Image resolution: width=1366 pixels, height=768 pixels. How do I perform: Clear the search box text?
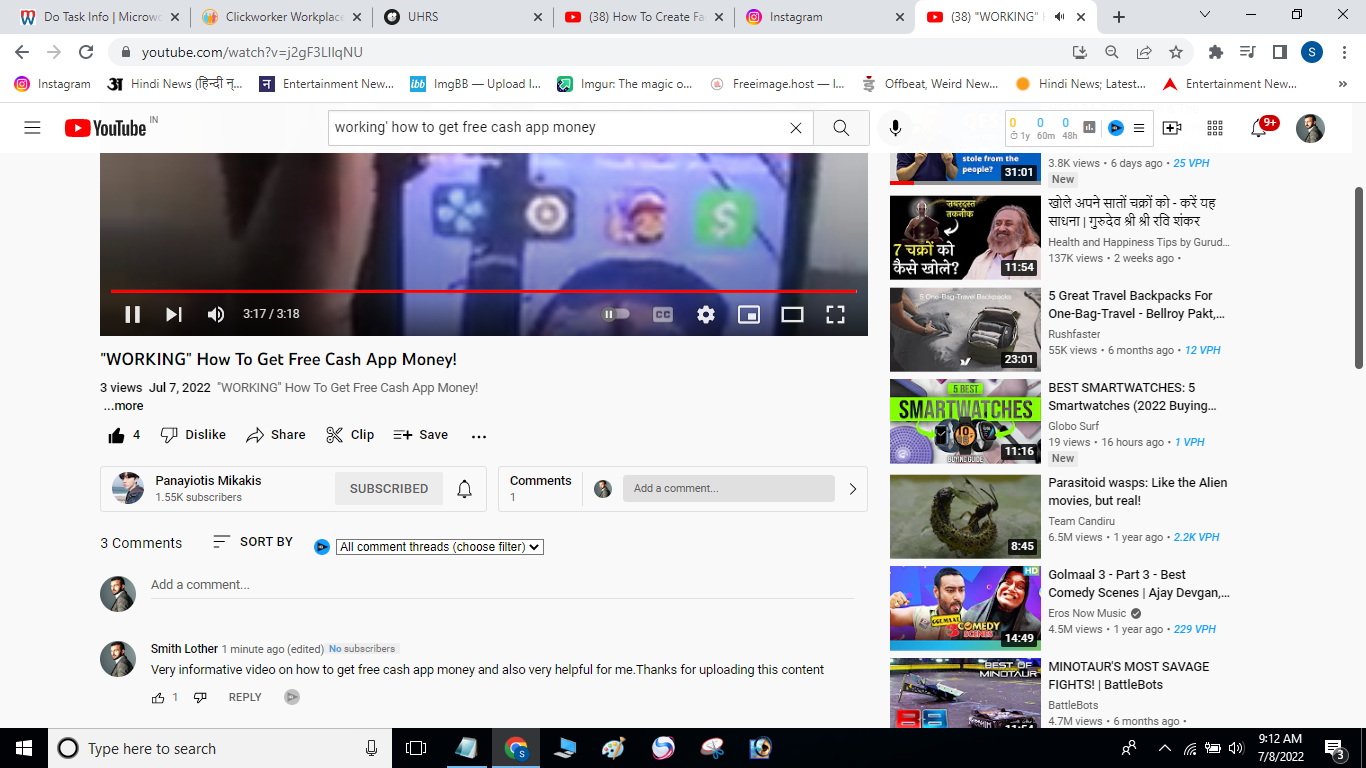pyautogui.click(x=796, y=128)
